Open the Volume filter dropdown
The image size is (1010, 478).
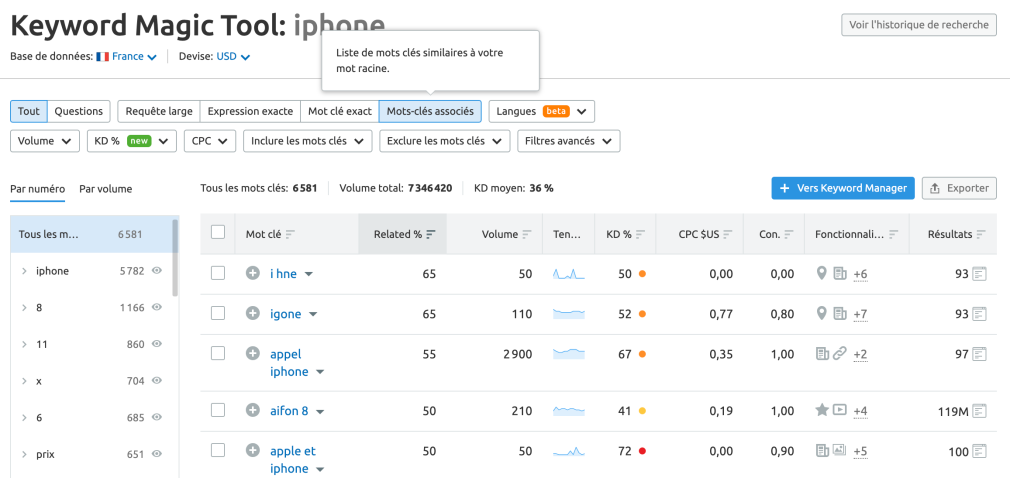(x=44, y=141)
